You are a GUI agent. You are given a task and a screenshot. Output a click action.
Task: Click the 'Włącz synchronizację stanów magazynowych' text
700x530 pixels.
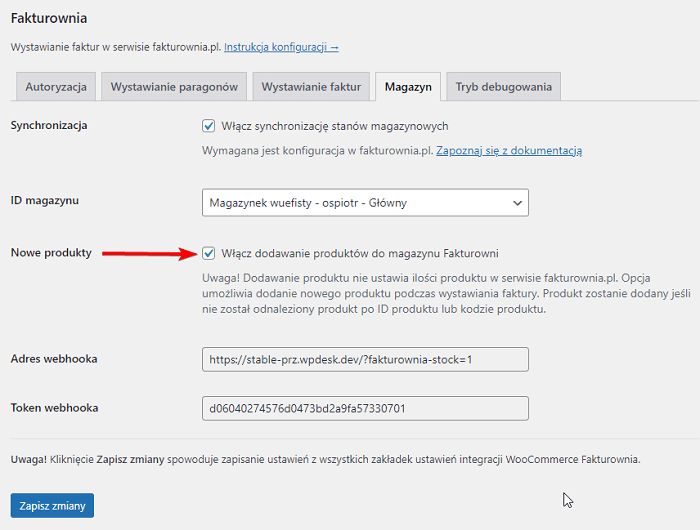tap(335, 126)
